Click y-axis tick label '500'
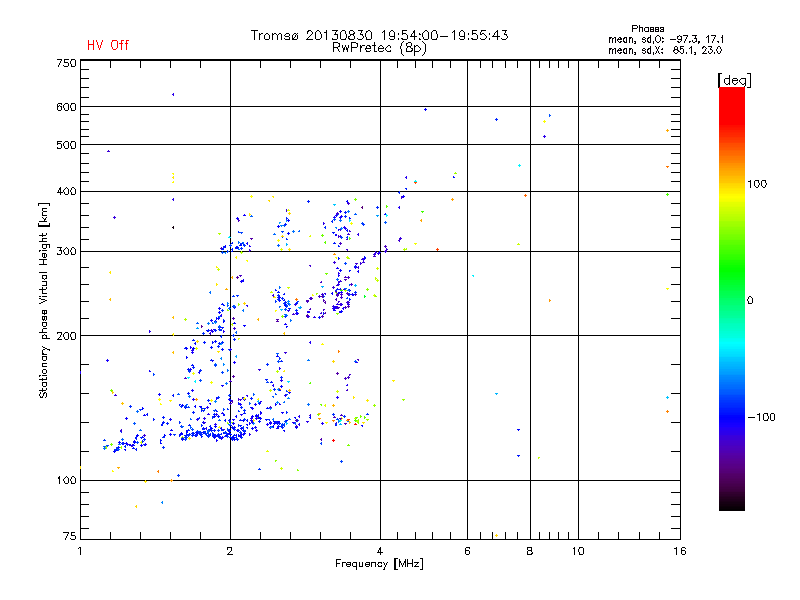The image size is (800, 600). tap(66, 145)
